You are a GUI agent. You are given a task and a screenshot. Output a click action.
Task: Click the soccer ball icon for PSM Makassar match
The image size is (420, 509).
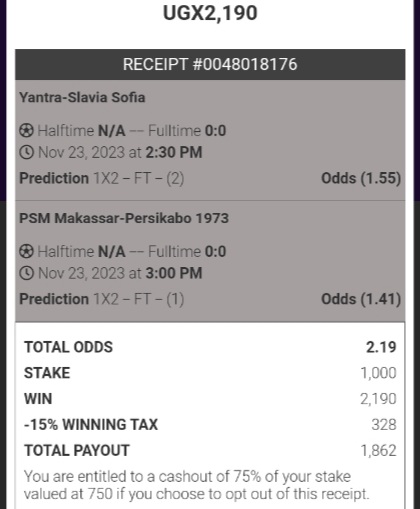[x=26, y=251]
